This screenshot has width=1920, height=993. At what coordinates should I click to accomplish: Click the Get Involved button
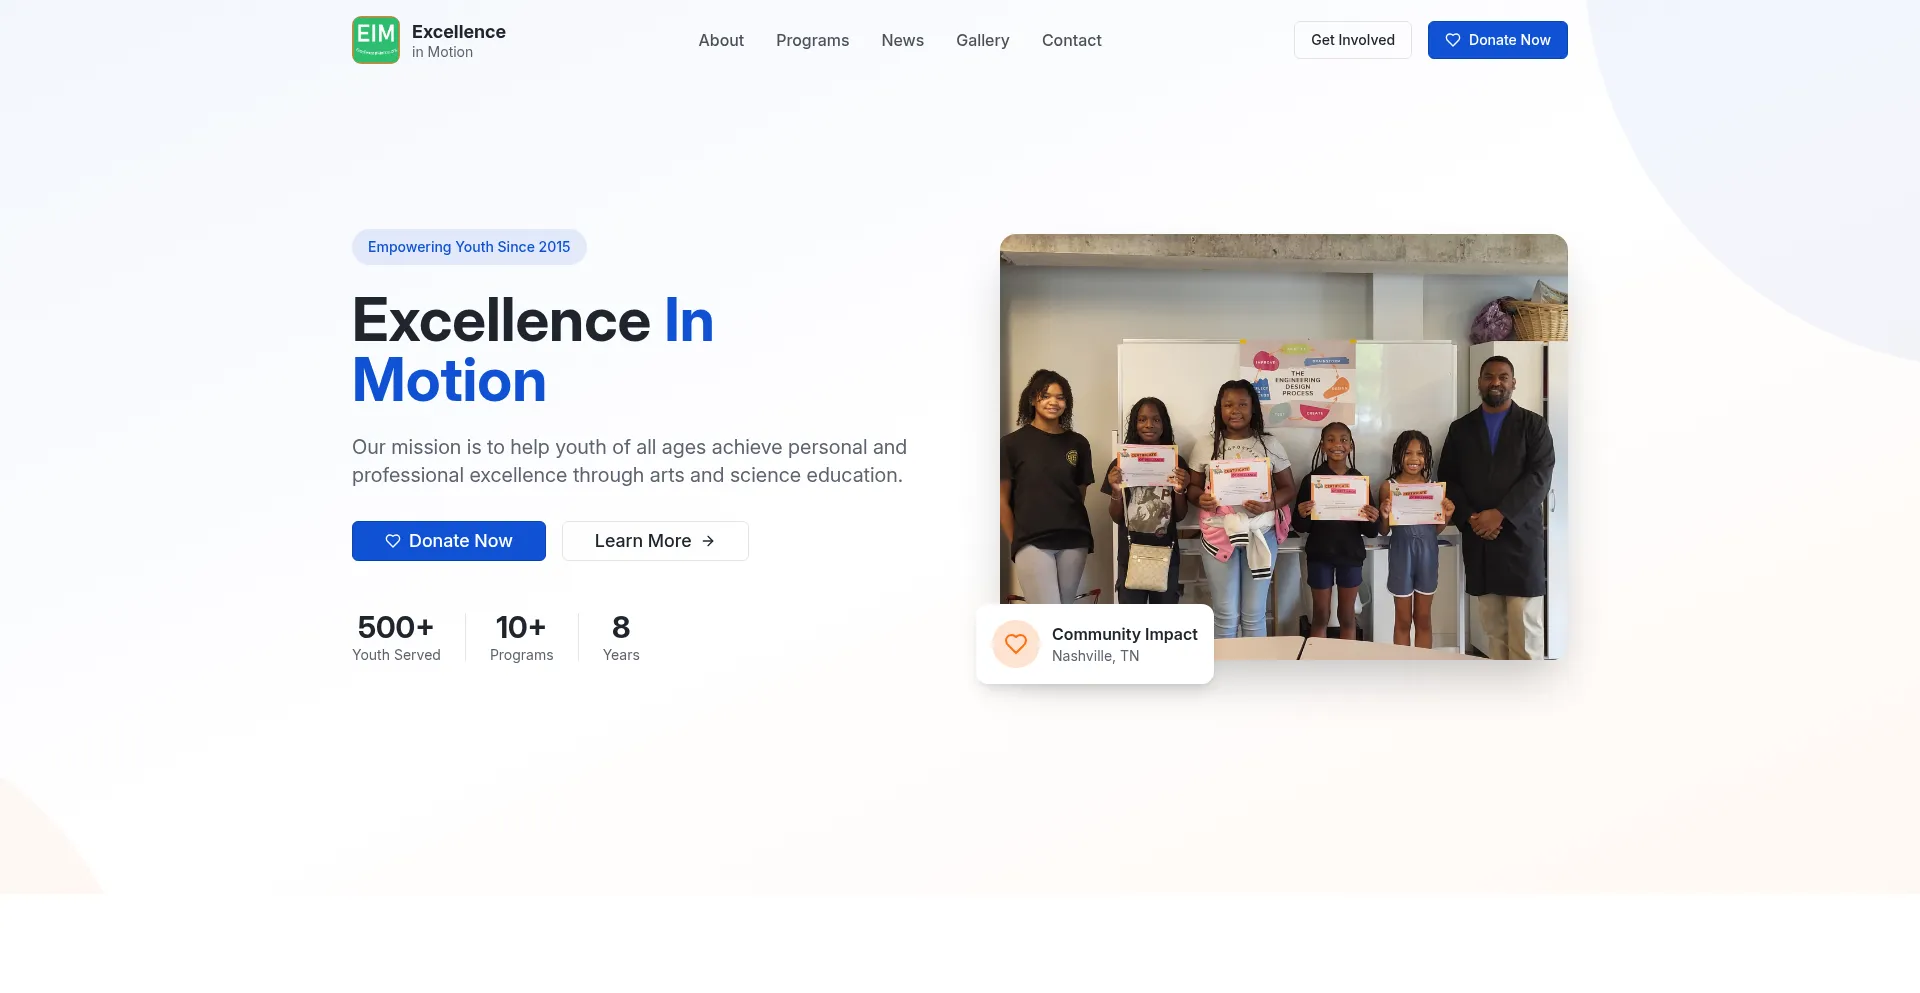click(1352, 40)
